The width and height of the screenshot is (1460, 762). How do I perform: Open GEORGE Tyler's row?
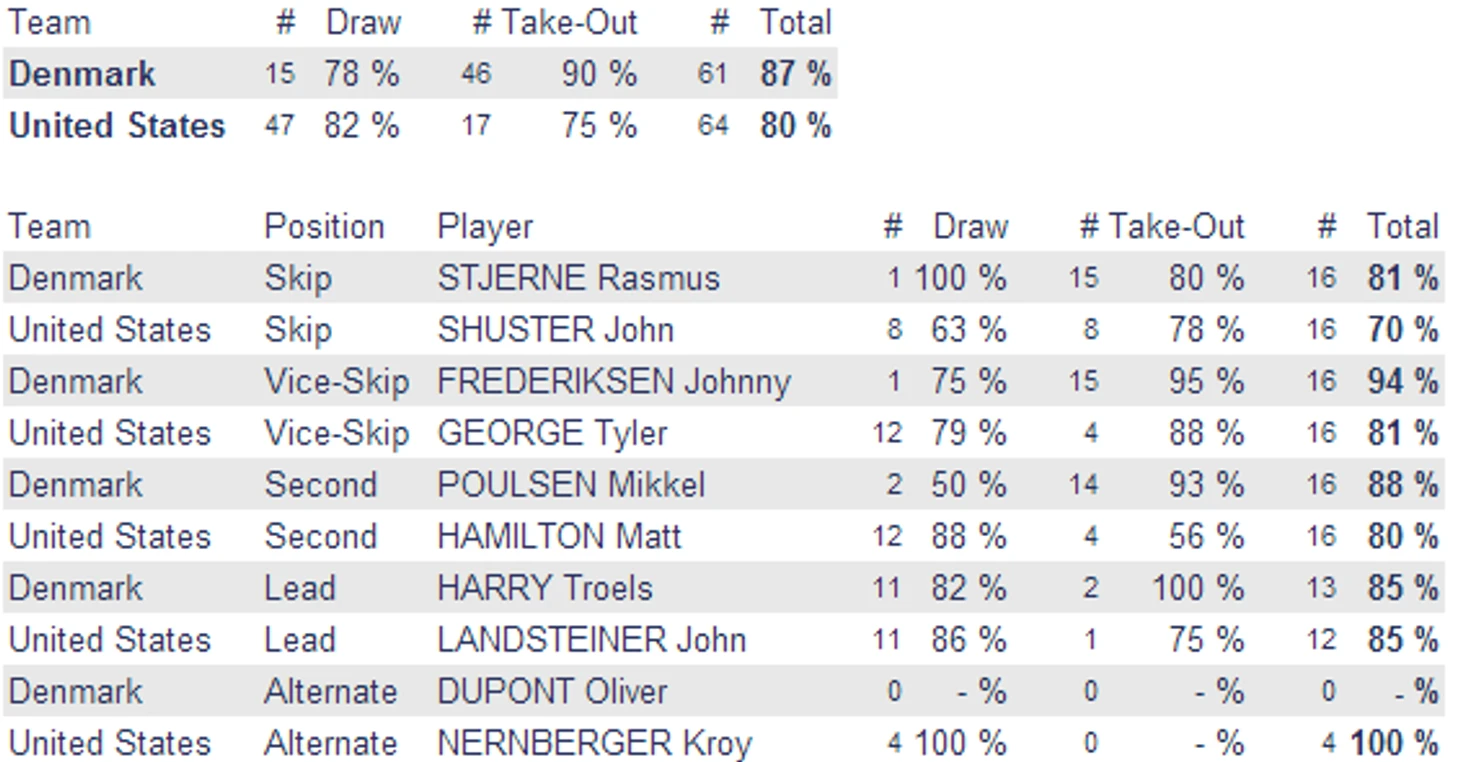tap(724, 433)
